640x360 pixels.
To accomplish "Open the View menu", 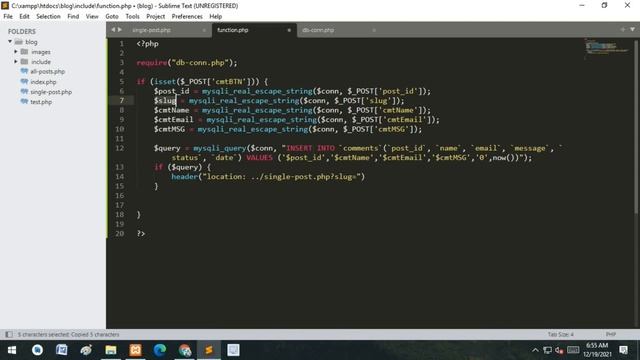I will click(92, 16).
